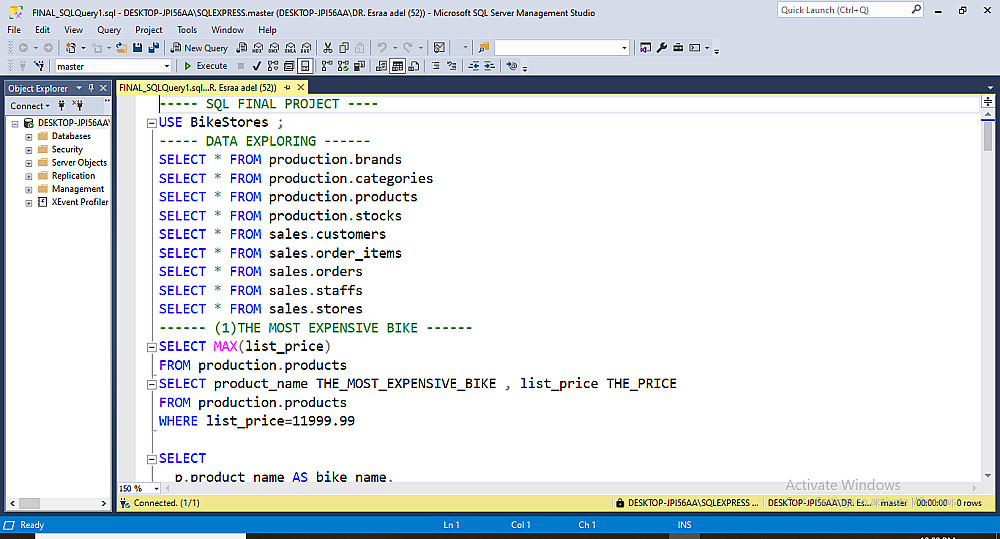
Task: Open Object Explorer window position dropdown
Action: click(79, 88)
